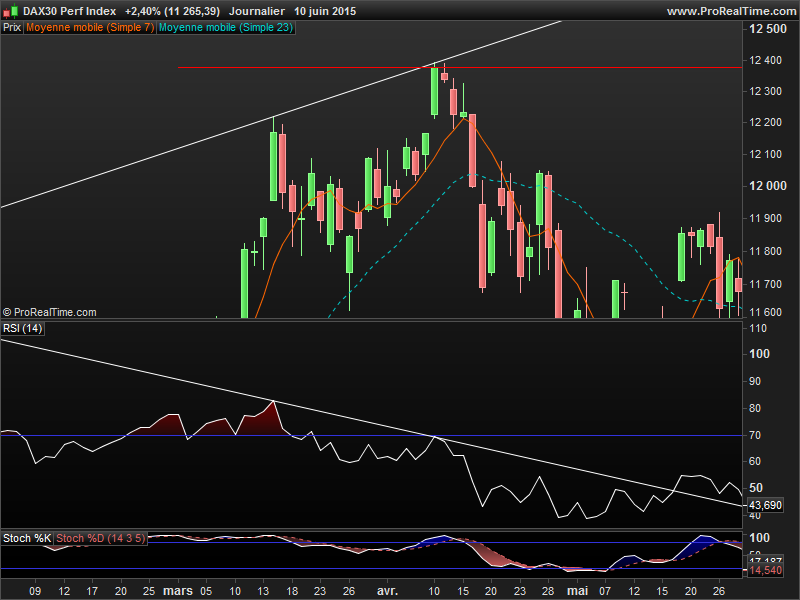
Task: Click the mai month label on time axis
Action: click(578, 591)
